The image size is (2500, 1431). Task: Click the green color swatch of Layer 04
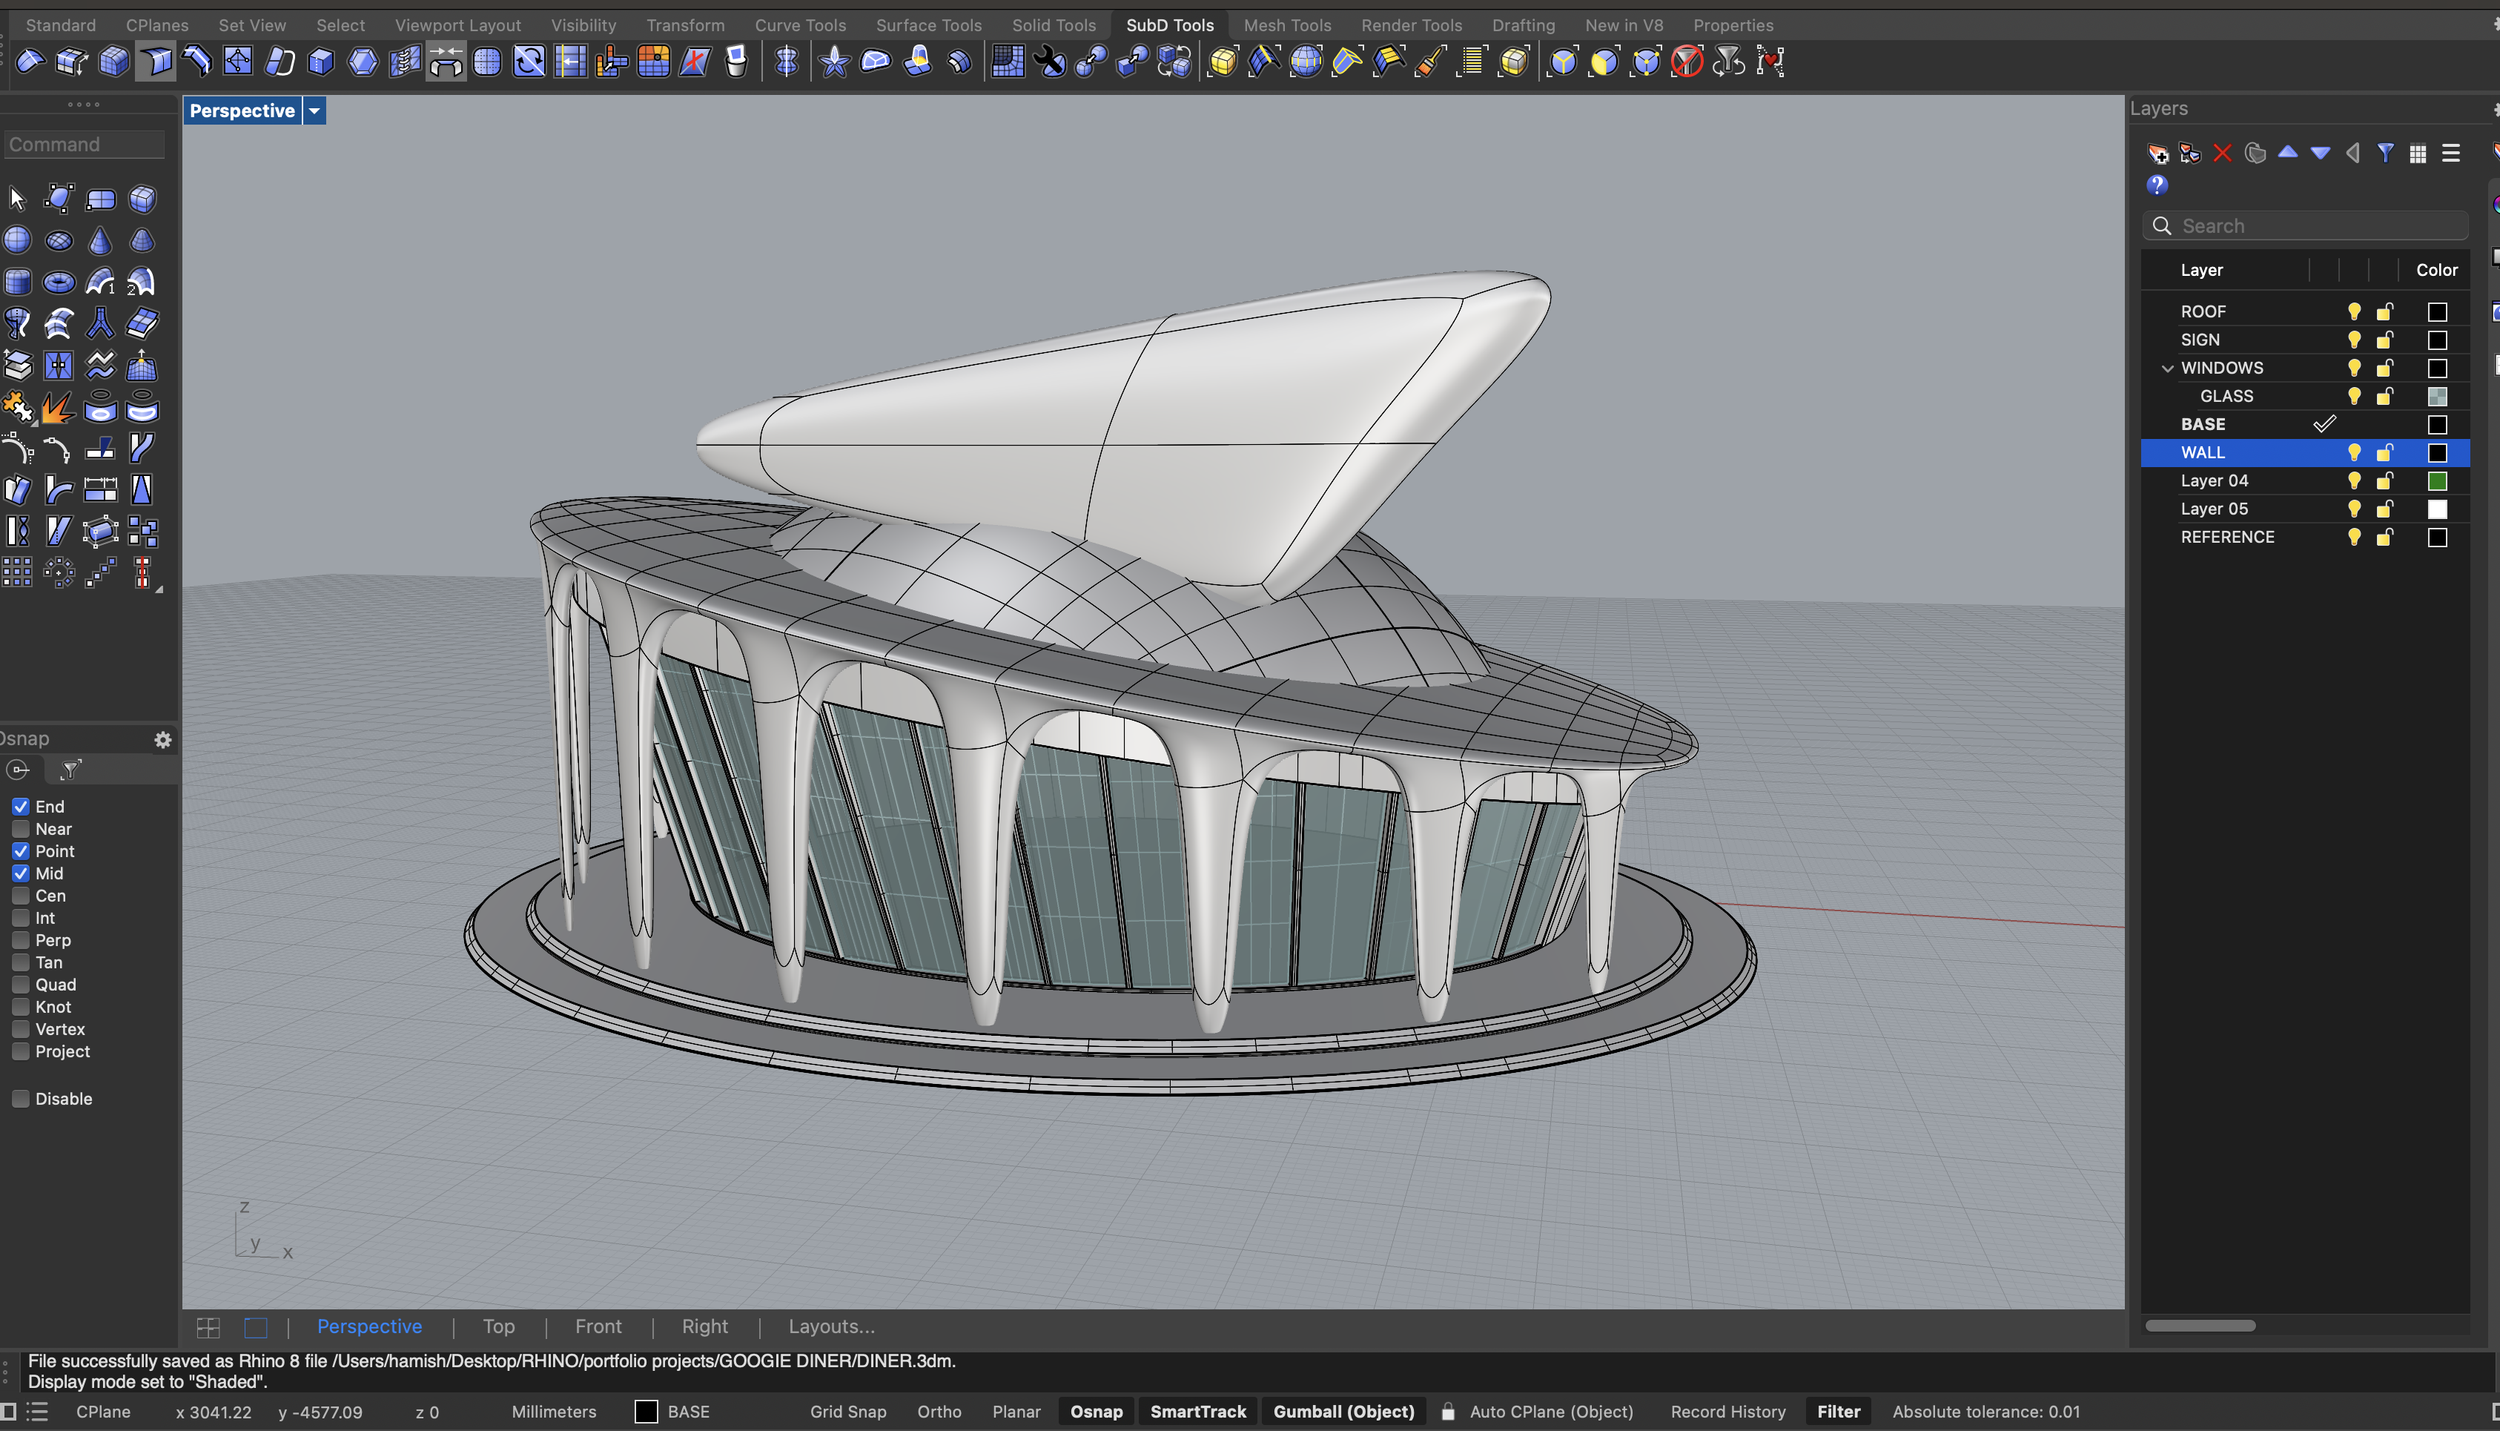click(x=2438, y=480)
